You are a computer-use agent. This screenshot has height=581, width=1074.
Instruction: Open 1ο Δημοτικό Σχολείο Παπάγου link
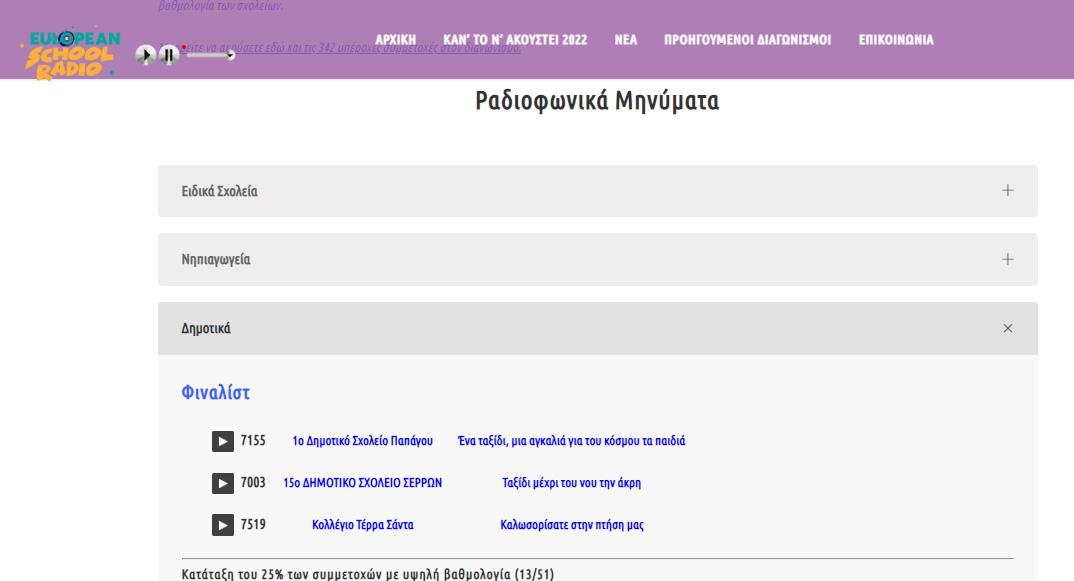point(362,441)
